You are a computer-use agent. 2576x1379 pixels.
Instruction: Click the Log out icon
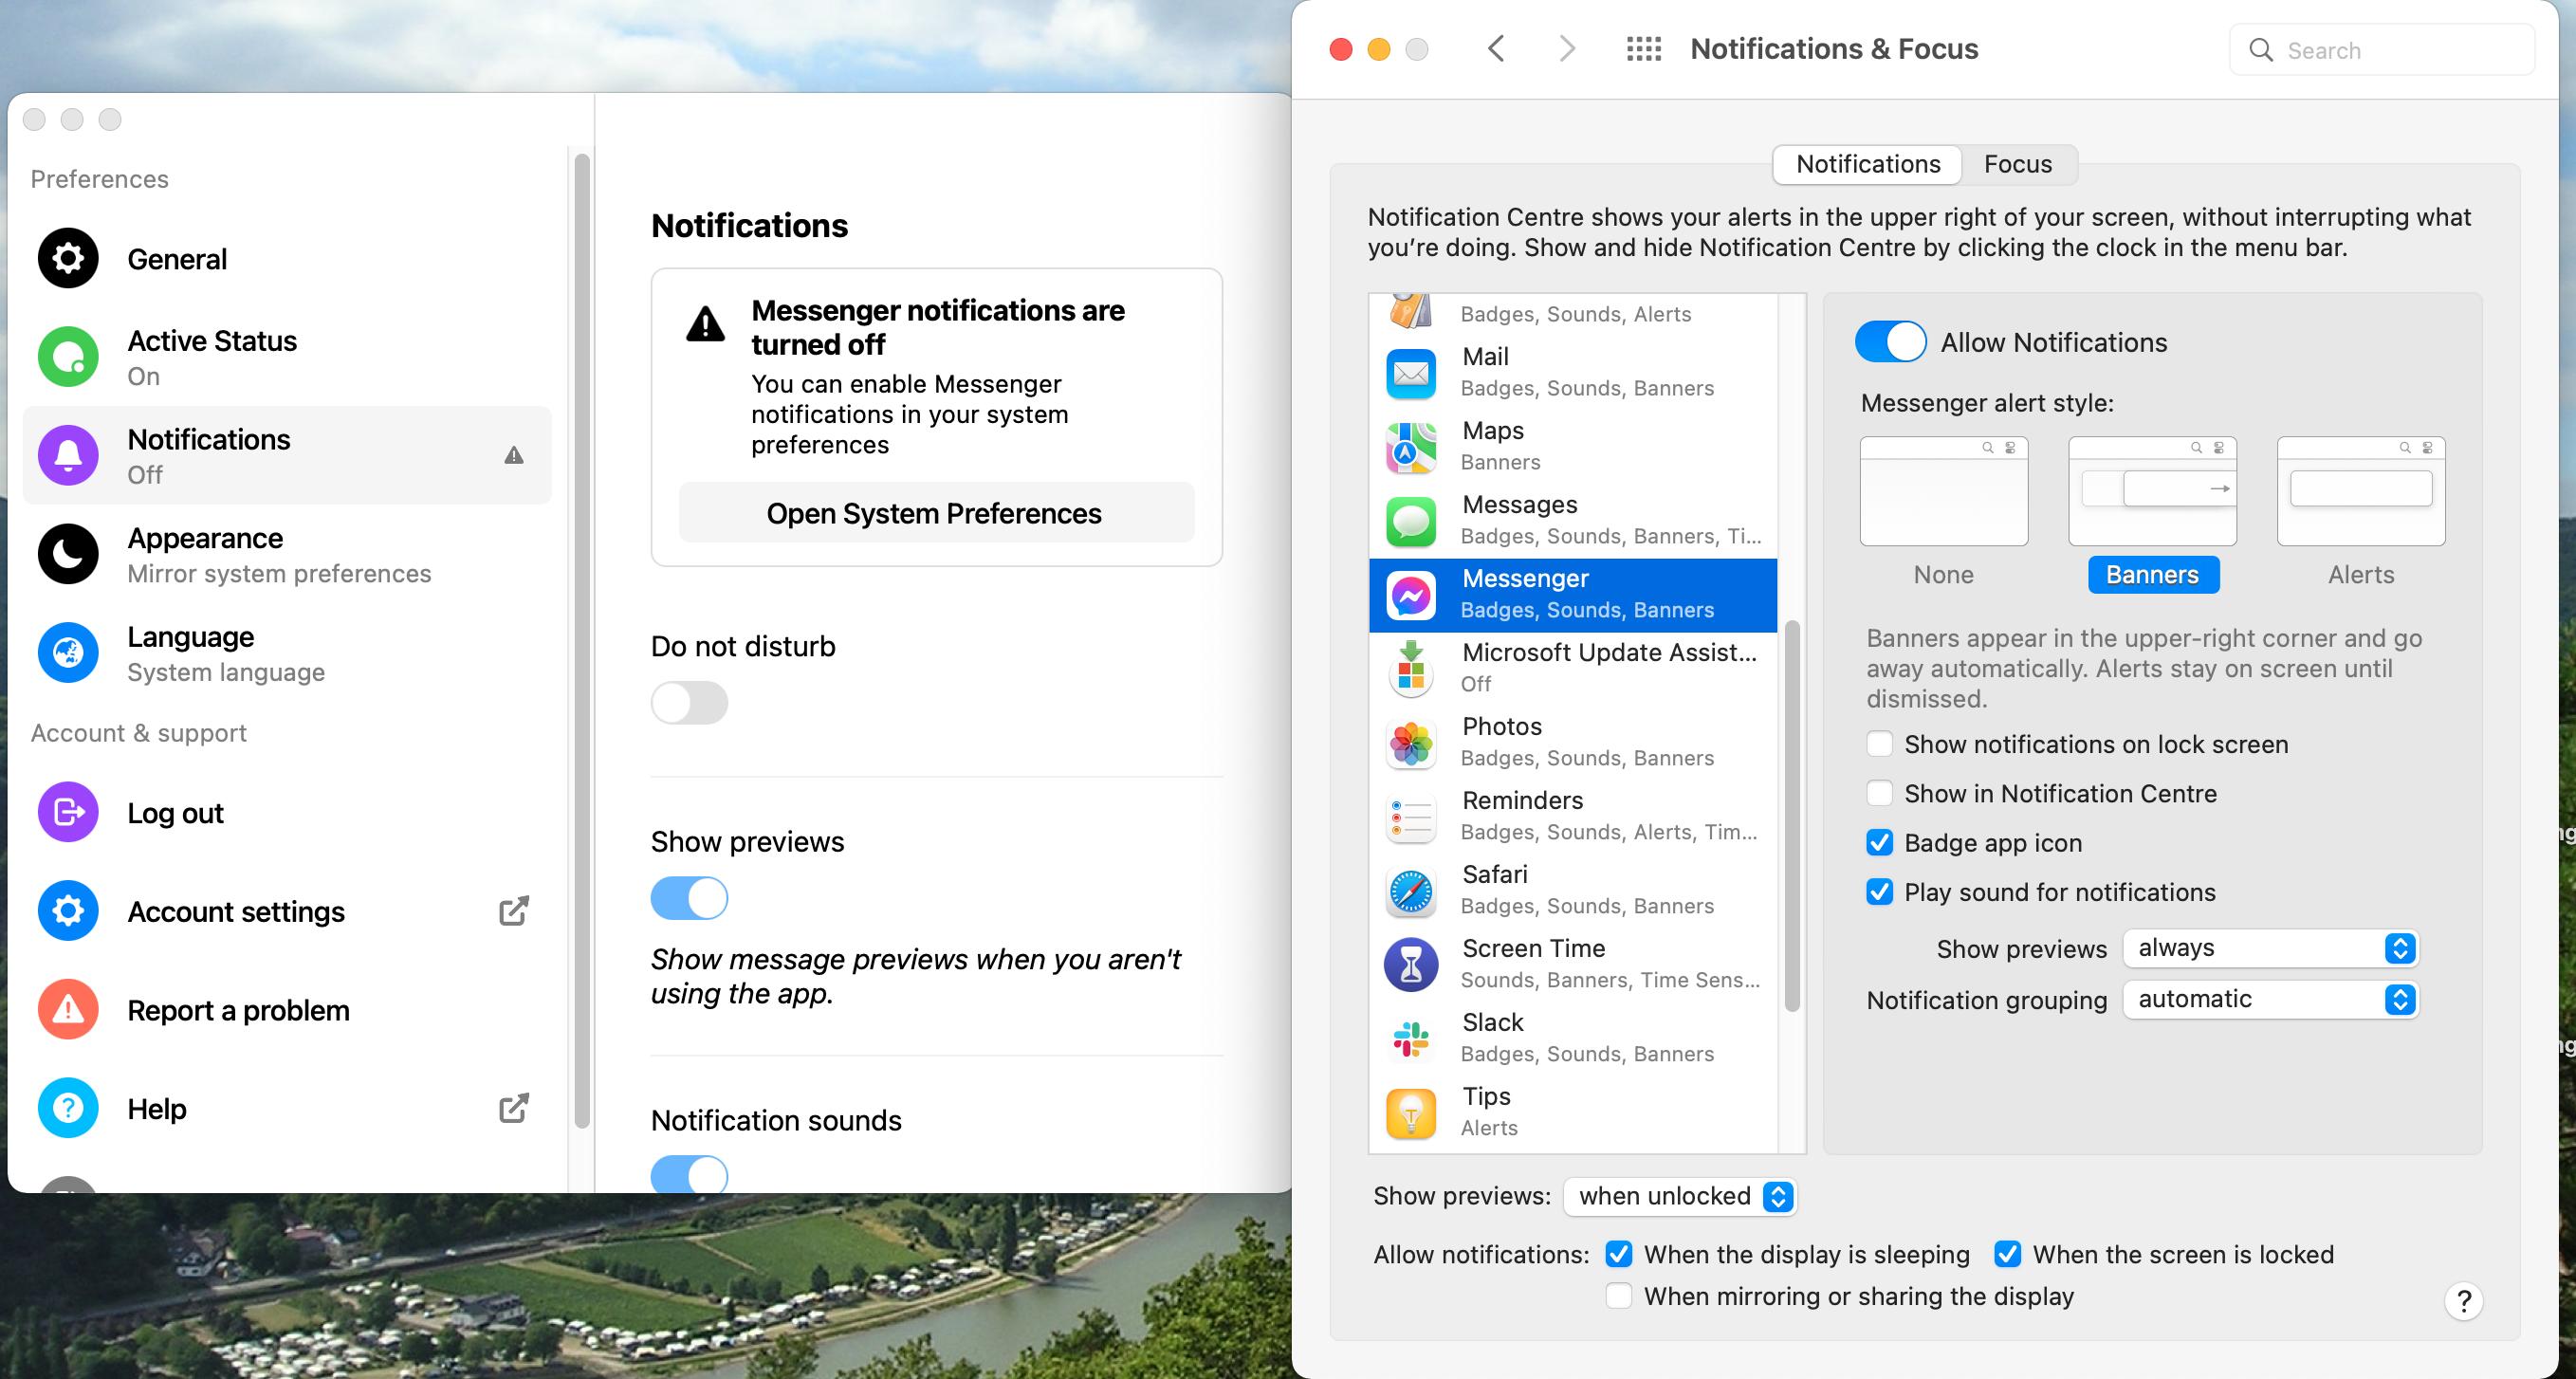68,812
